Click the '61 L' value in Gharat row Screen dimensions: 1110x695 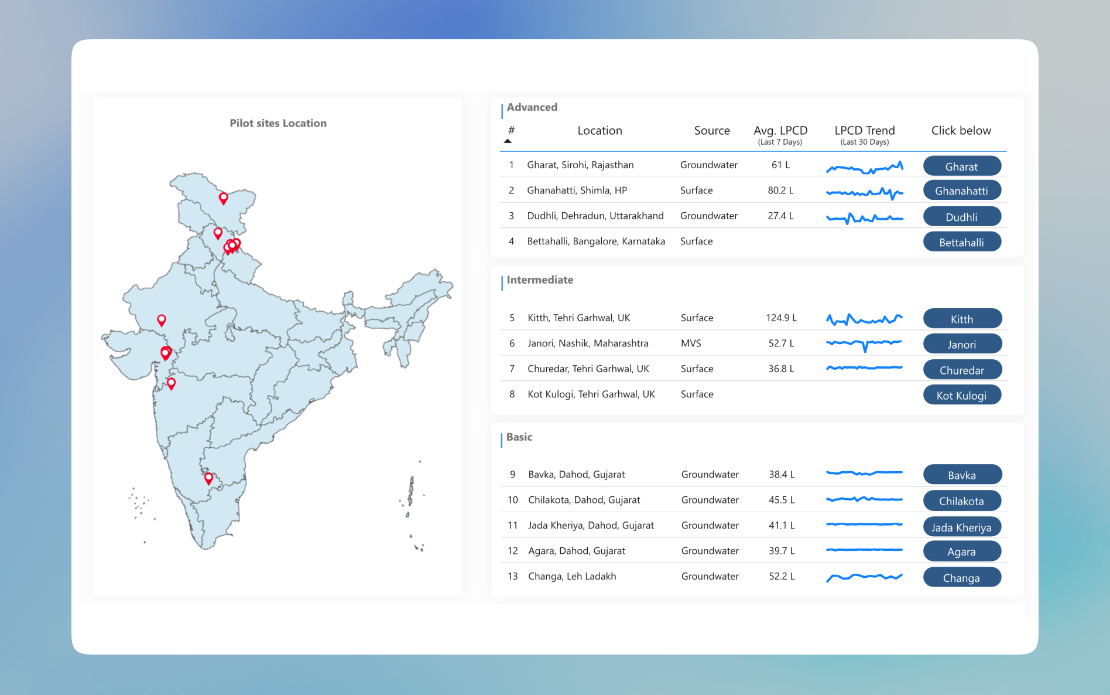pyautogui.click(x=780, y=165)
